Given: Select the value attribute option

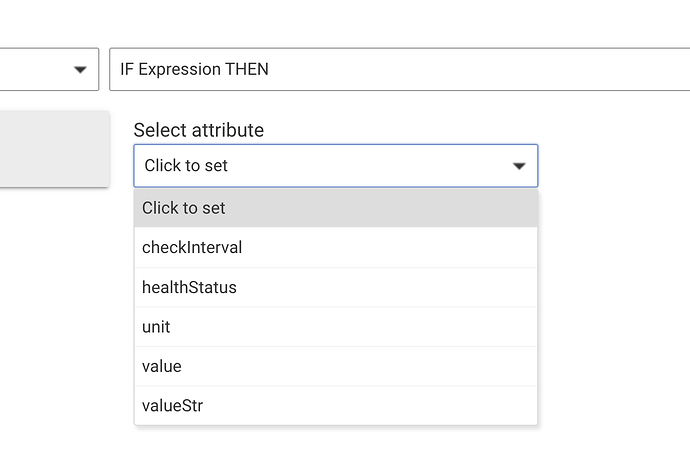Looking at the screenshot, I should click(336, 366).
